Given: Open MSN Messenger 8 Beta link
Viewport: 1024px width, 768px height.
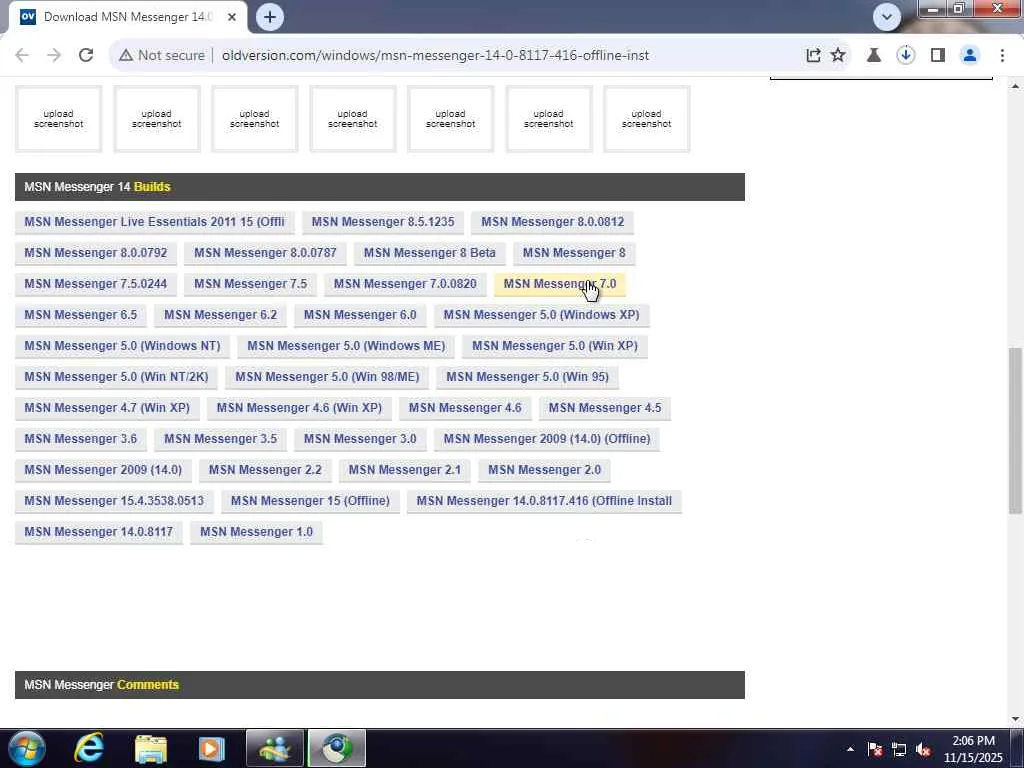Looking at the screenshot, I should point(430,253).
